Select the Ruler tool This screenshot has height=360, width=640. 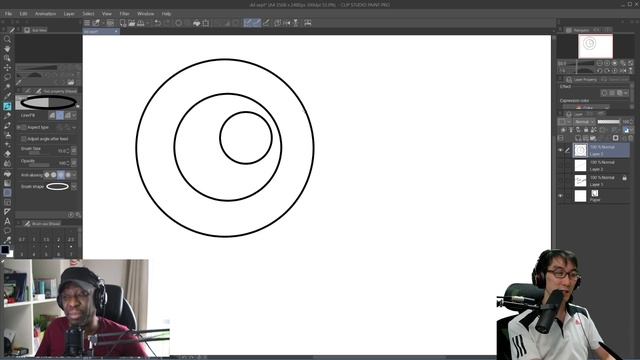point(7,211)
